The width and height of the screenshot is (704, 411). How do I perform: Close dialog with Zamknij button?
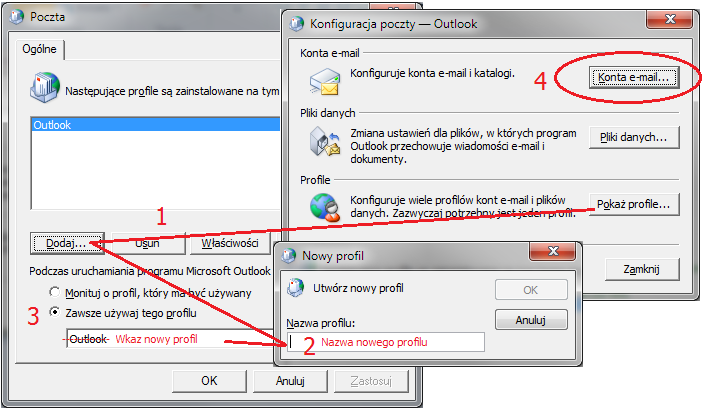(642, 269)
